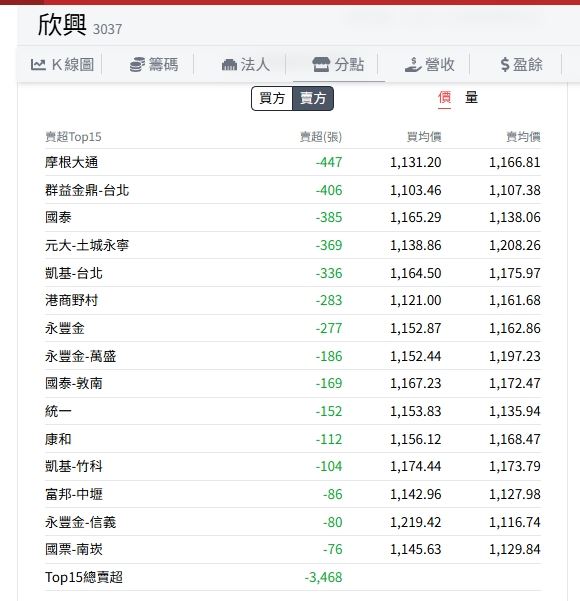The width and height of the screenshot is (580, 601).
Task: Click the stock name 欣興
Action: (62, 25)
